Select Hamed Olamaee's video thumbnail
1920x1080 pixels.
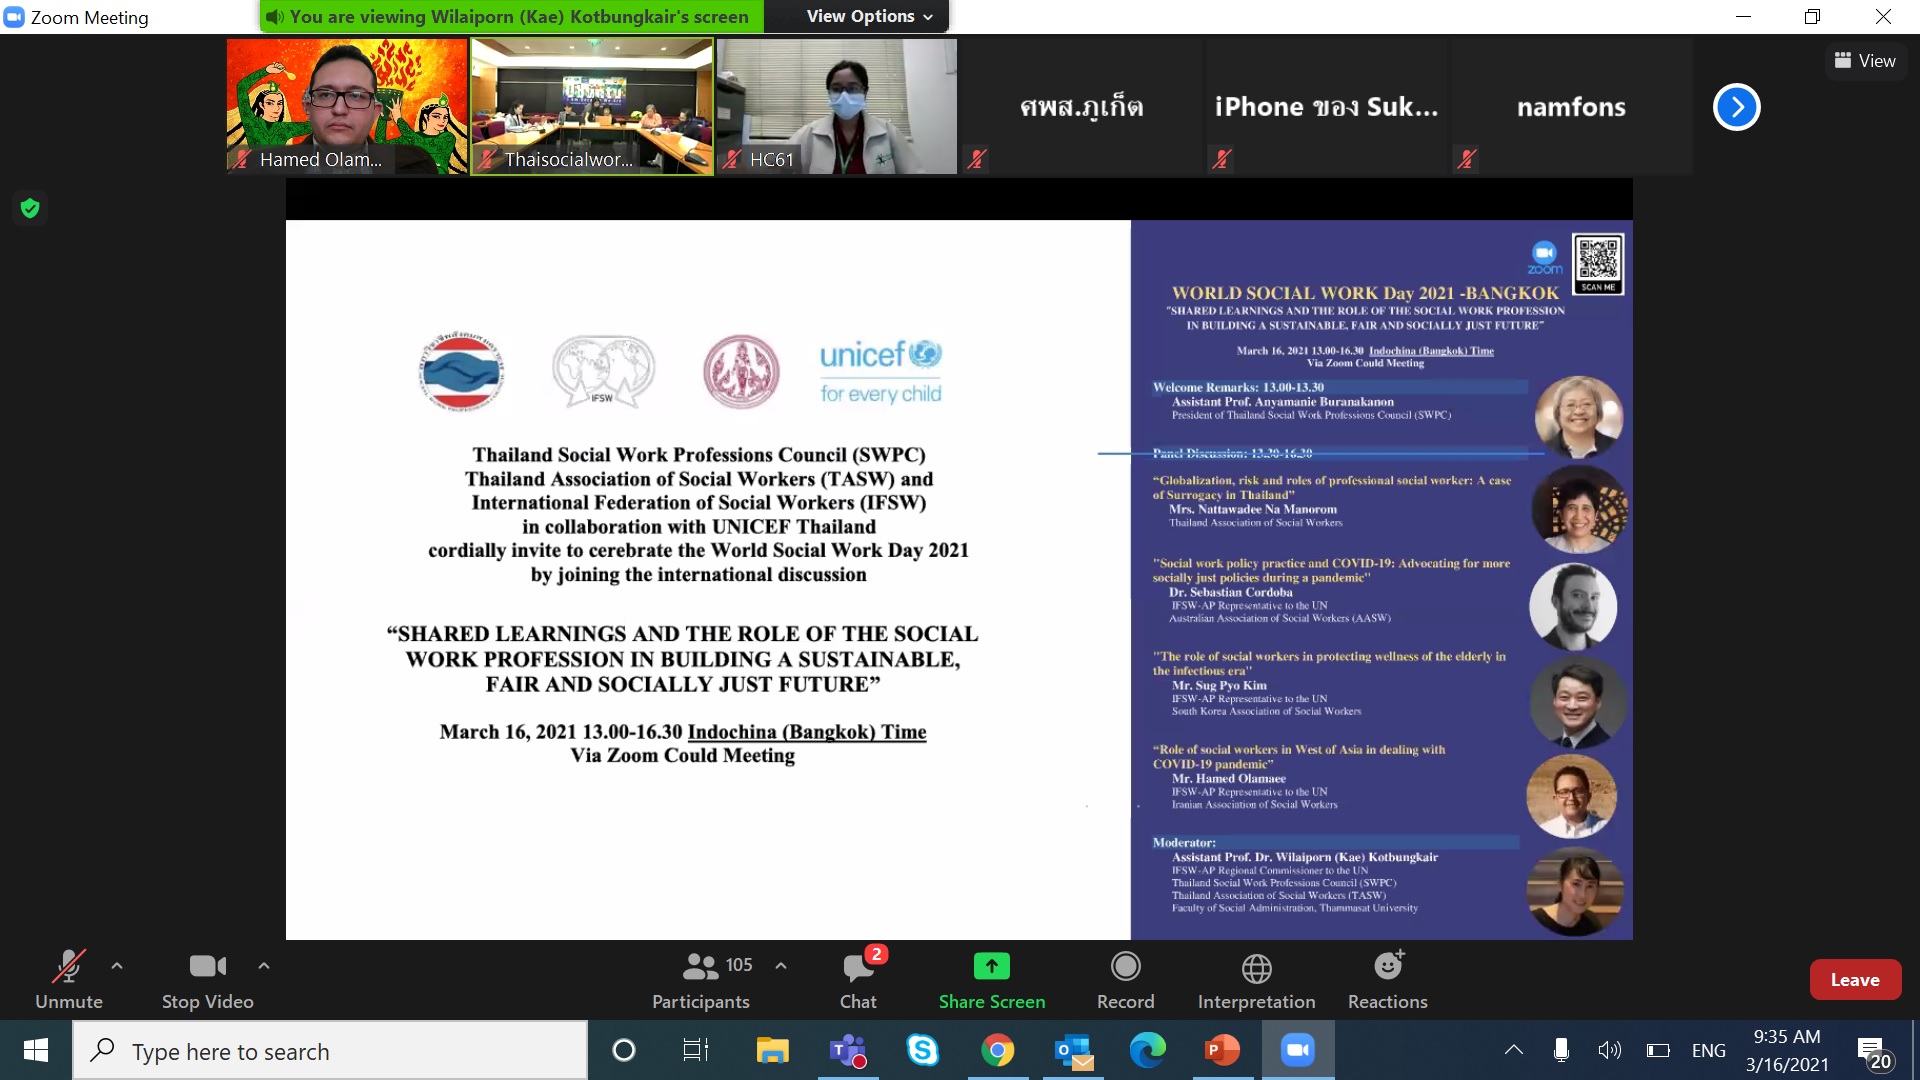tap(347, 106)
